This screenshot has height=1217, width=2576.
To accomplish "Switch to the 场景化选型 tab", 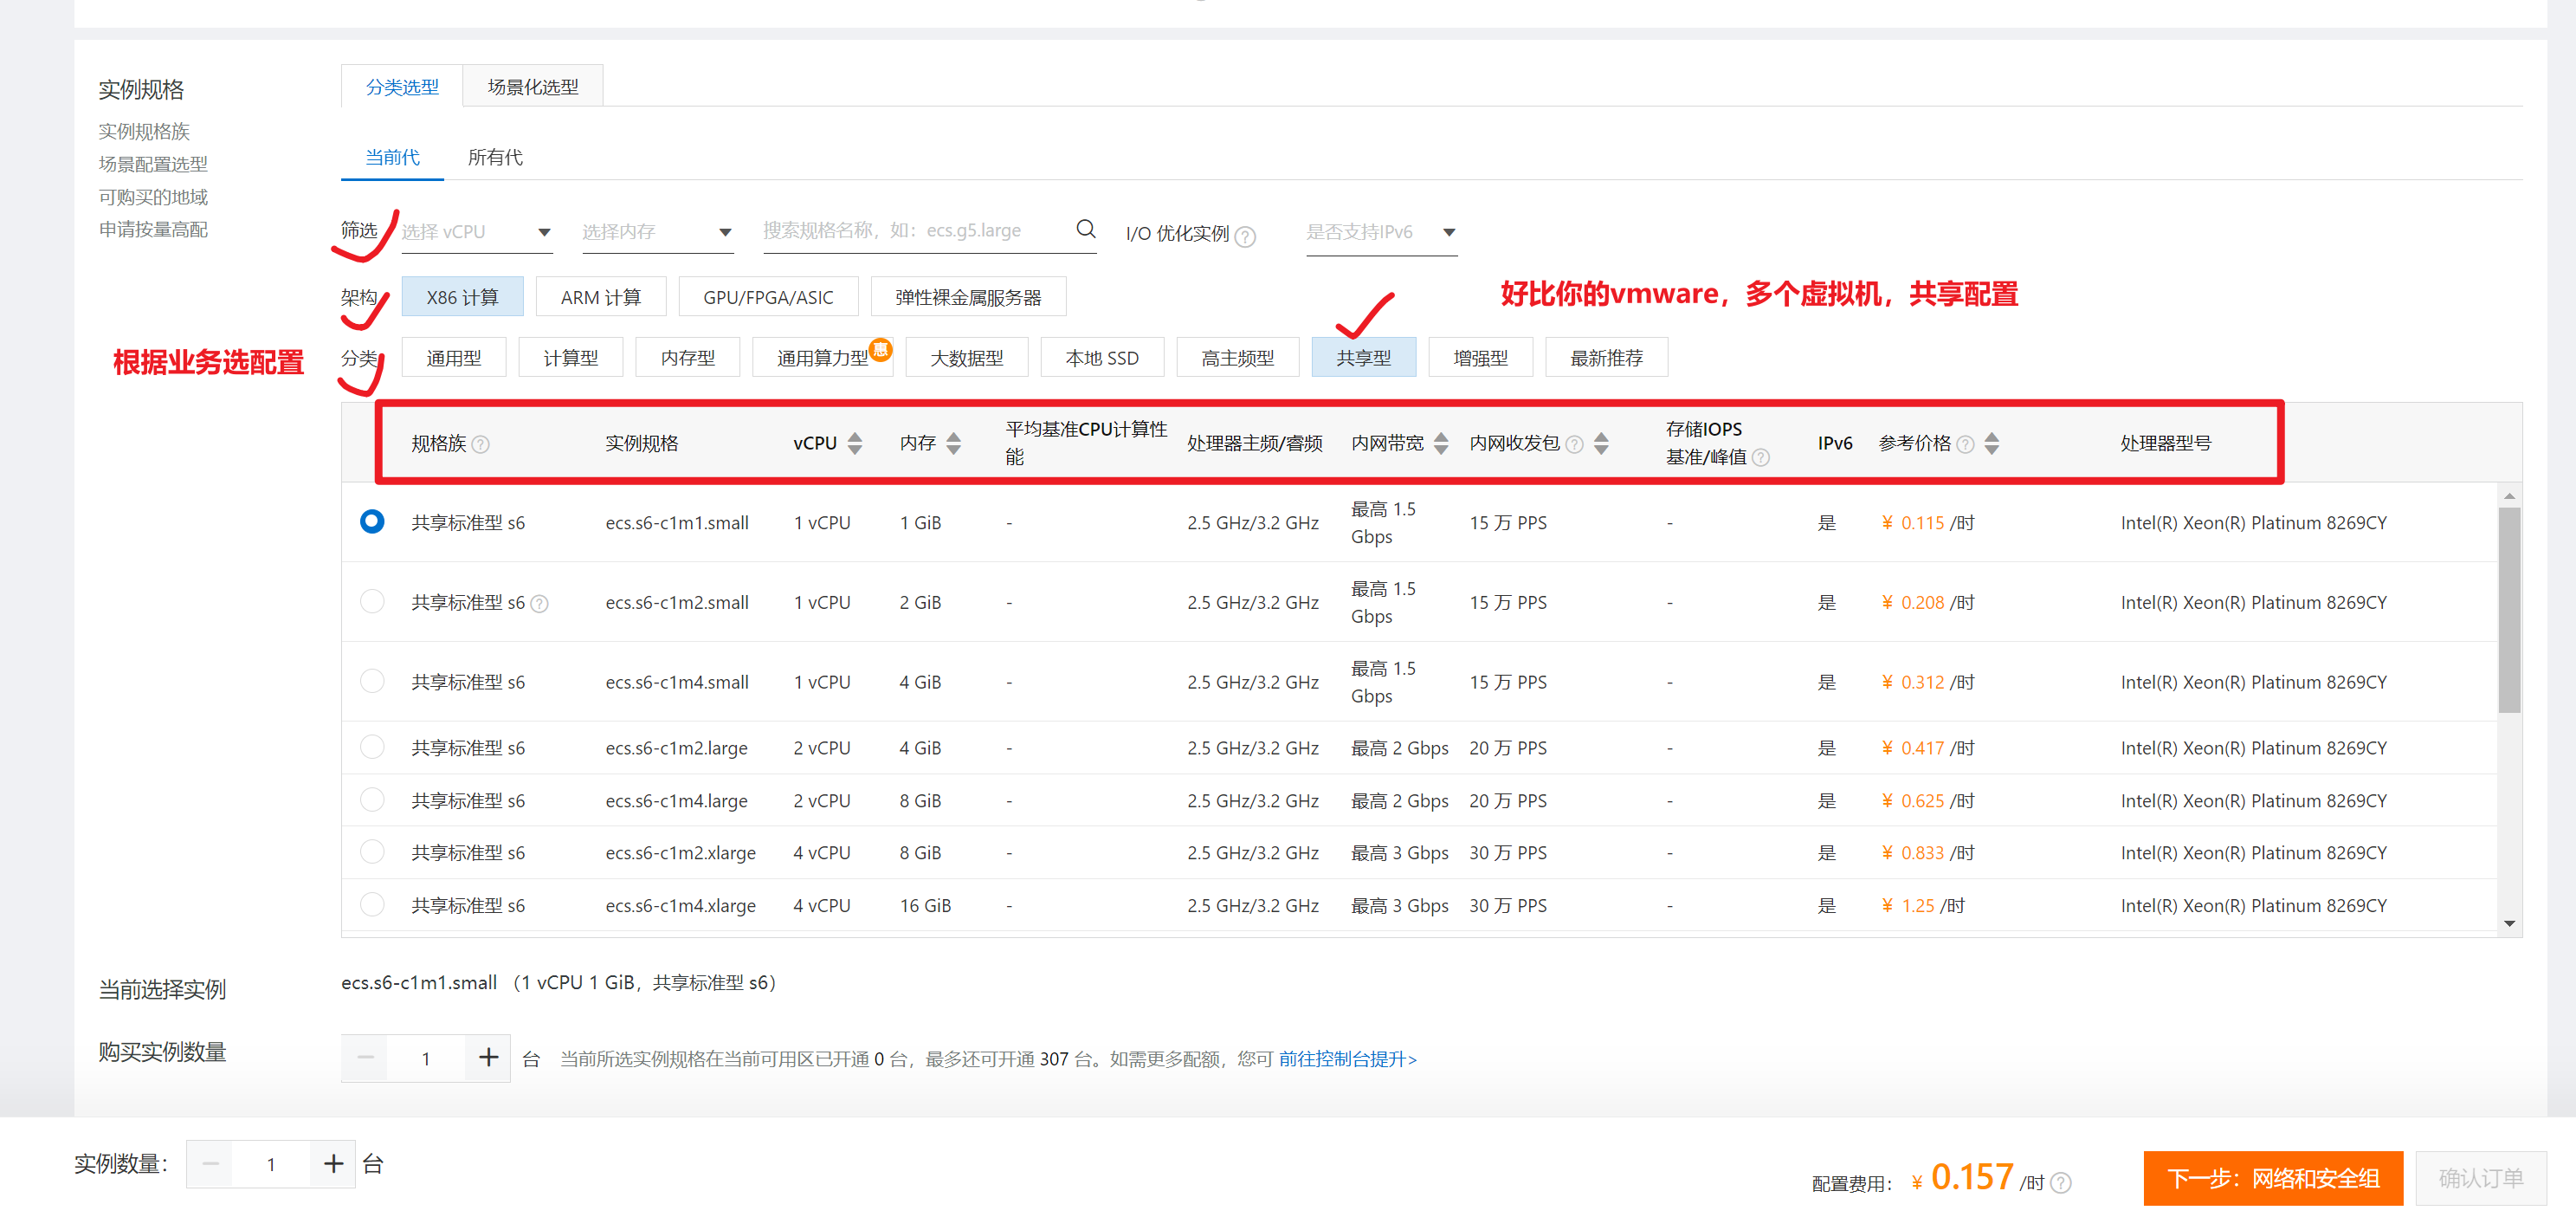I will click(x=533, y=87).
